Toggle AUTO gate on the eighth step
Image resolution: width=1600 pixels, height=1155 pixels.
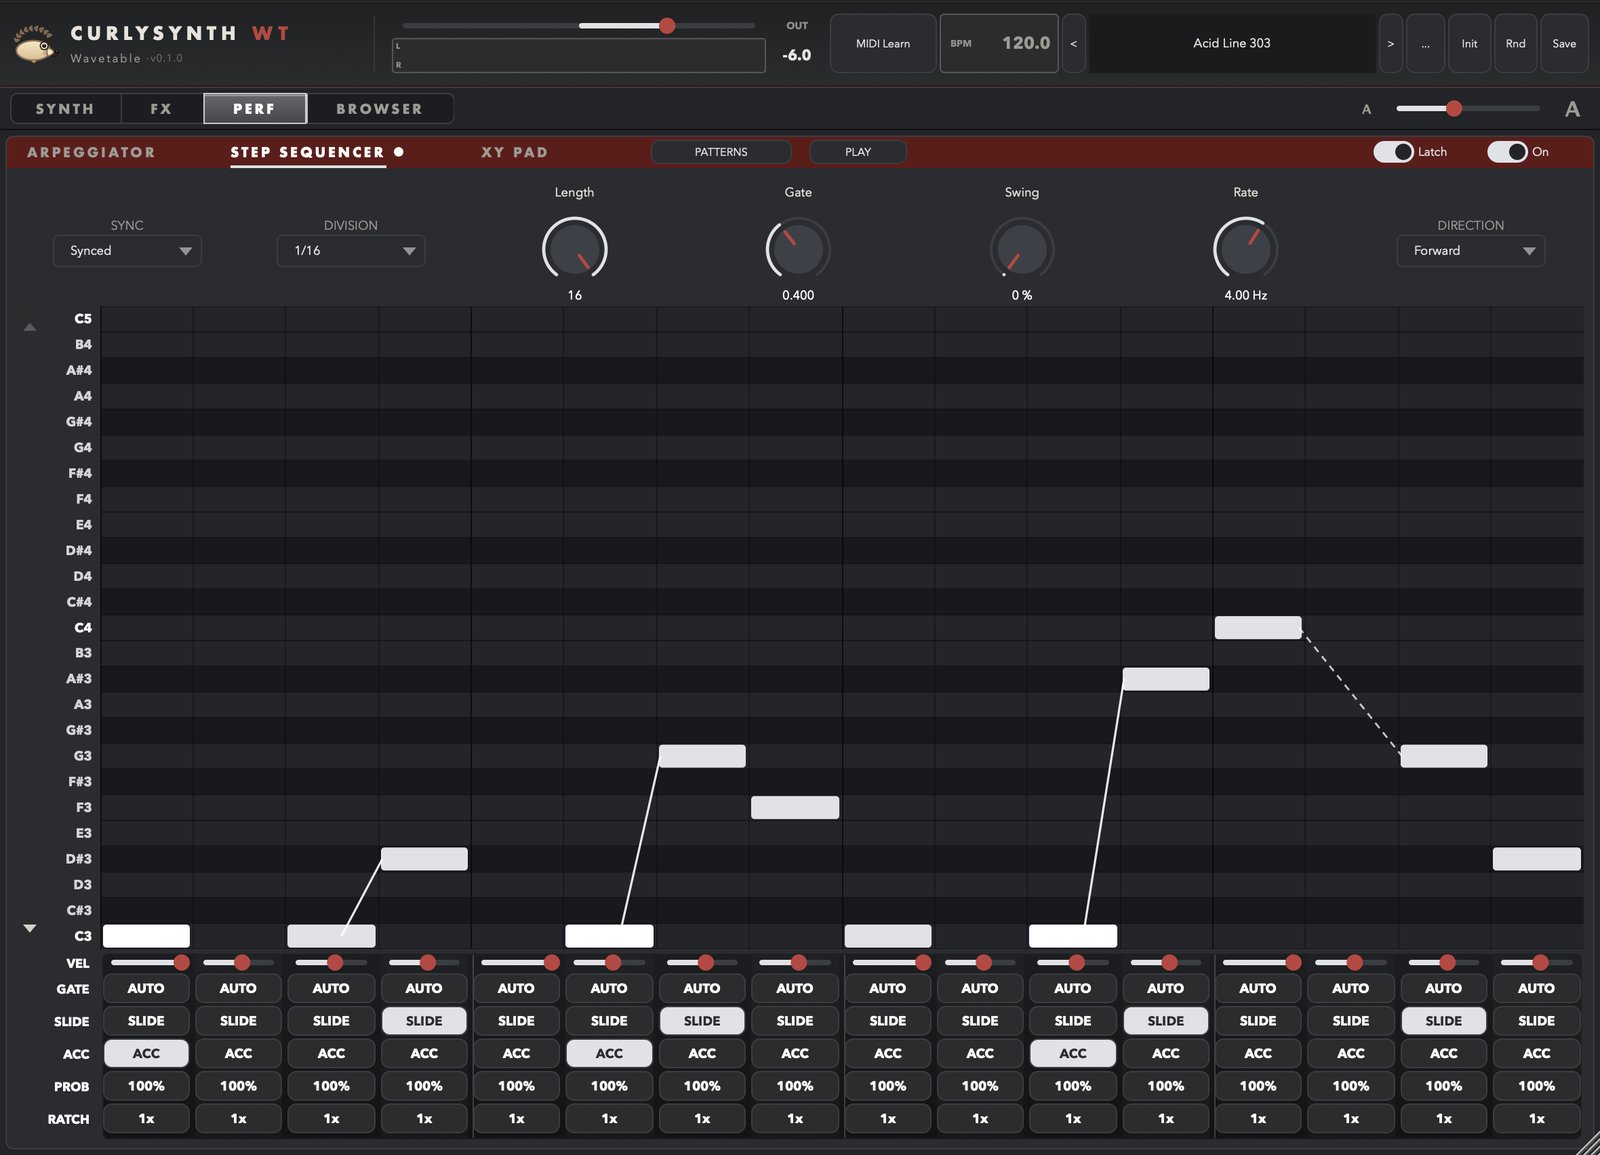tap(795, 988)
